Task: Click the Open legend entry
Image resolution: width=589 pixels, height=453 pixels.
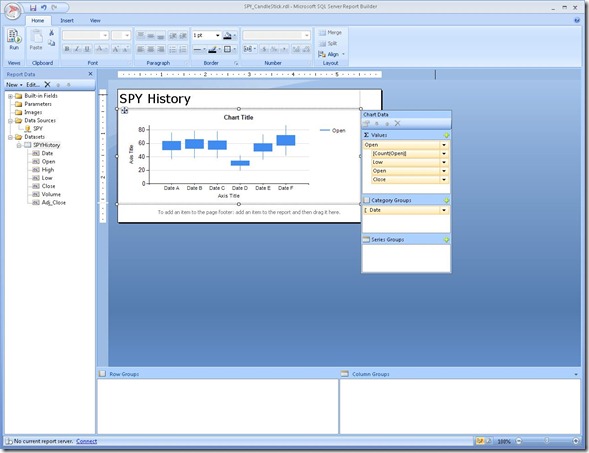Action: coord(332,130)
